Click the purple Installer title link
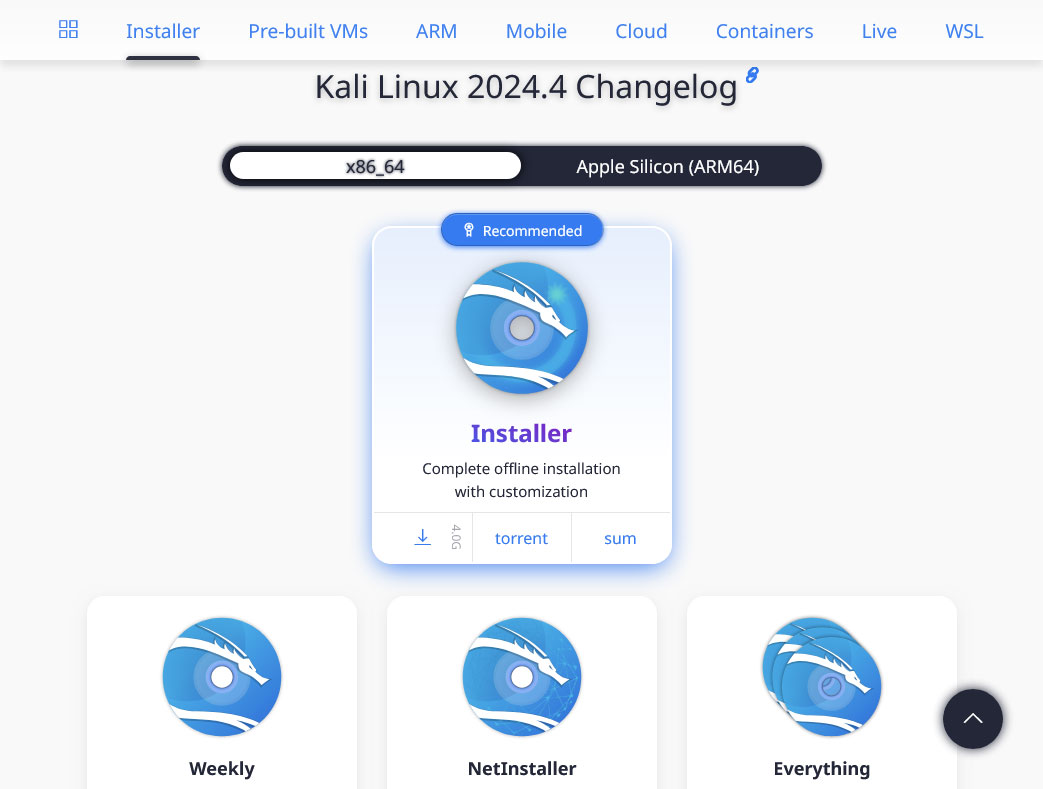This screenshot has width=1043, height=789. tap(521, 433)
